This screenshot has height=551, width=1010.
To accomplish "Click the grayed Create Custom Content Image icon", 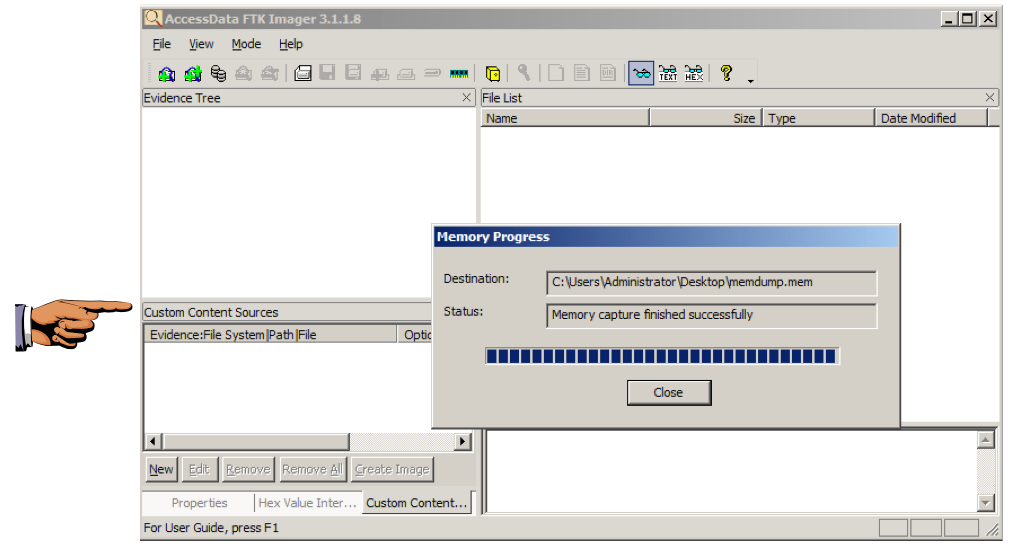I will tap(406, 74).
